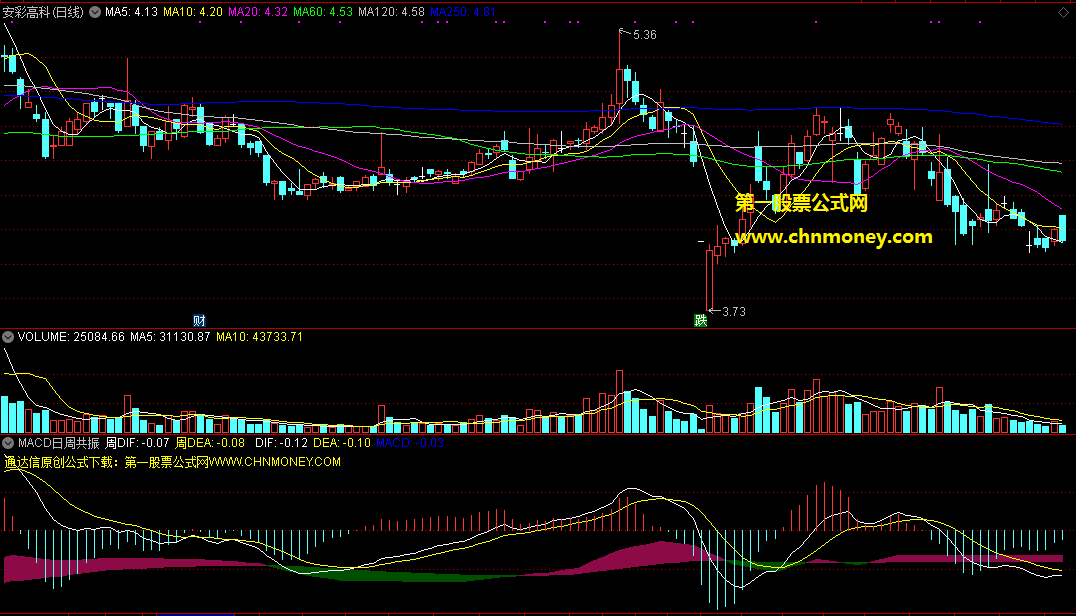
Task: Click the 周DEA: -0.08 value
Action: (x=210, y=443)
